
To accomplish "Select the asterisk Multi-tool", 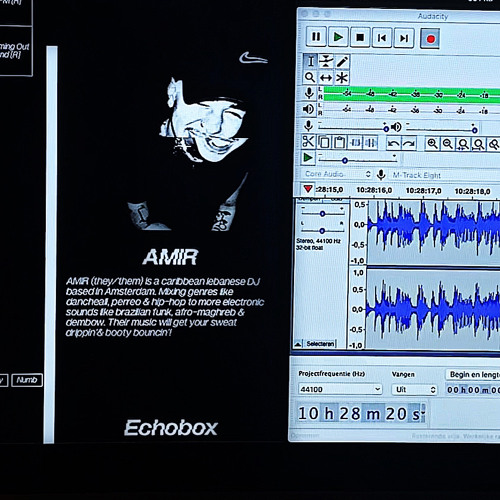I will tap(342, 78).
